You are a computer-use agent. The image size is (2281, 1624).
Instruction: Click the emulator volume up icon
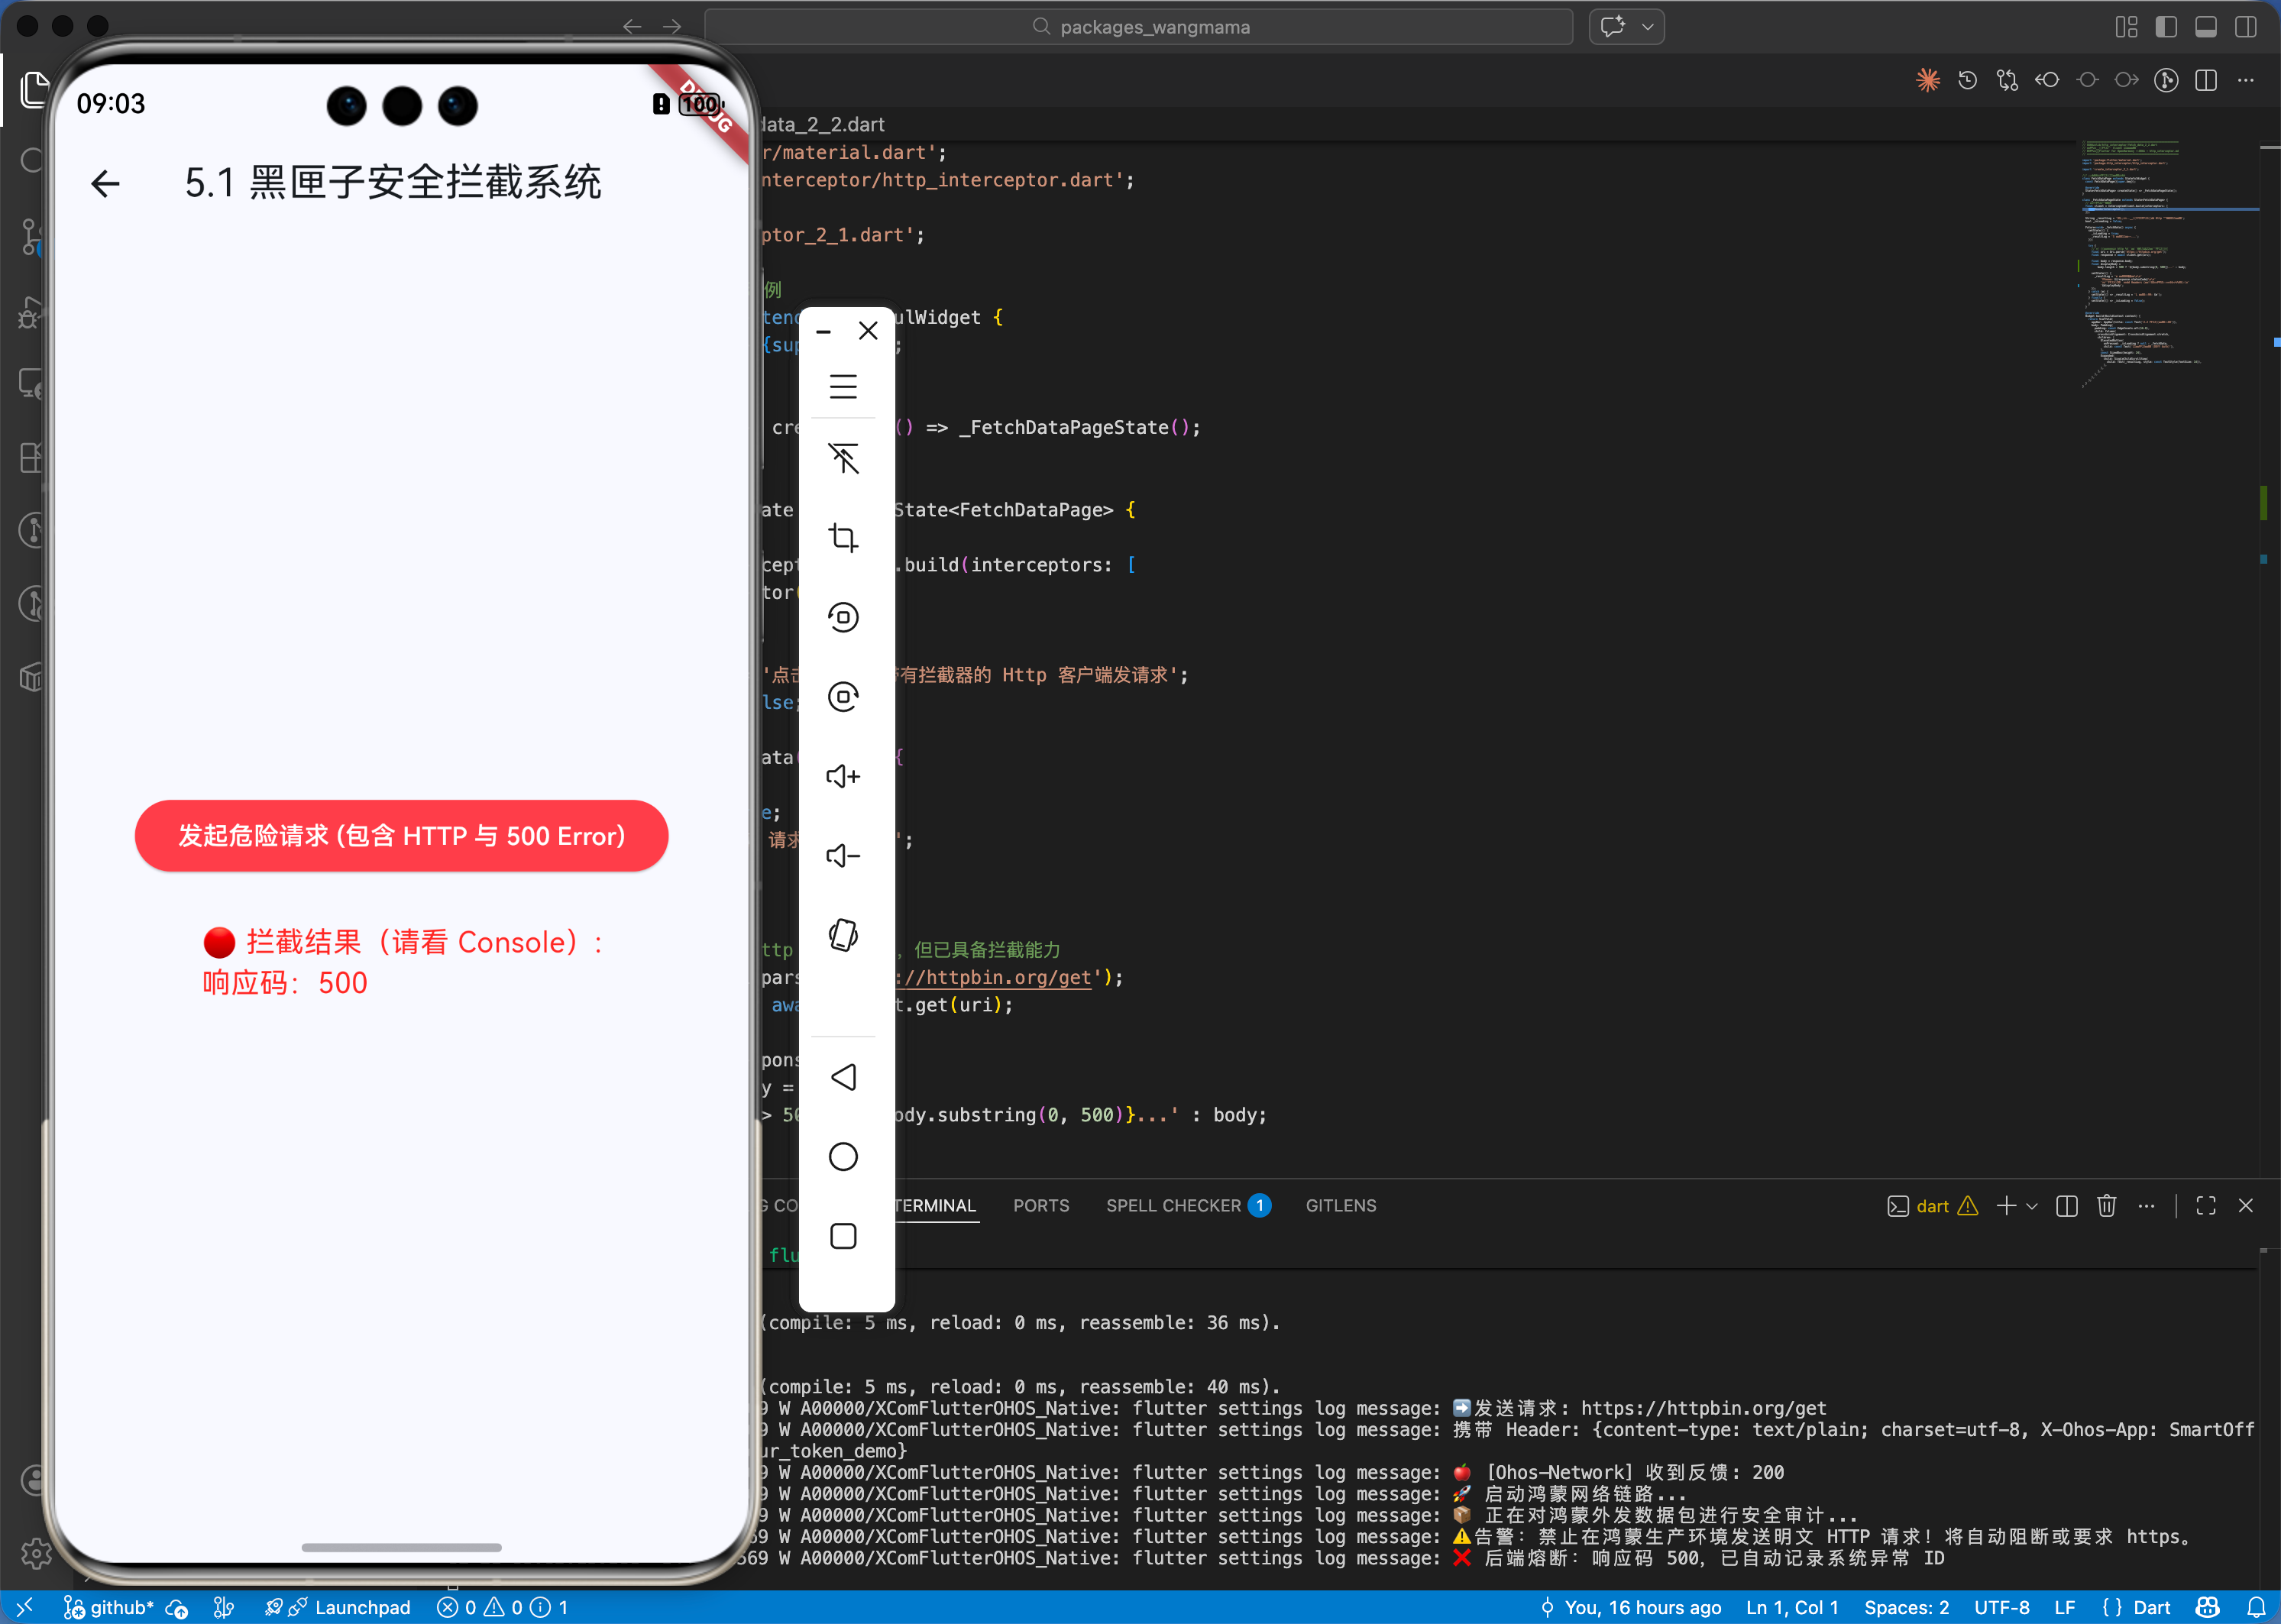[x=843, y=776]
